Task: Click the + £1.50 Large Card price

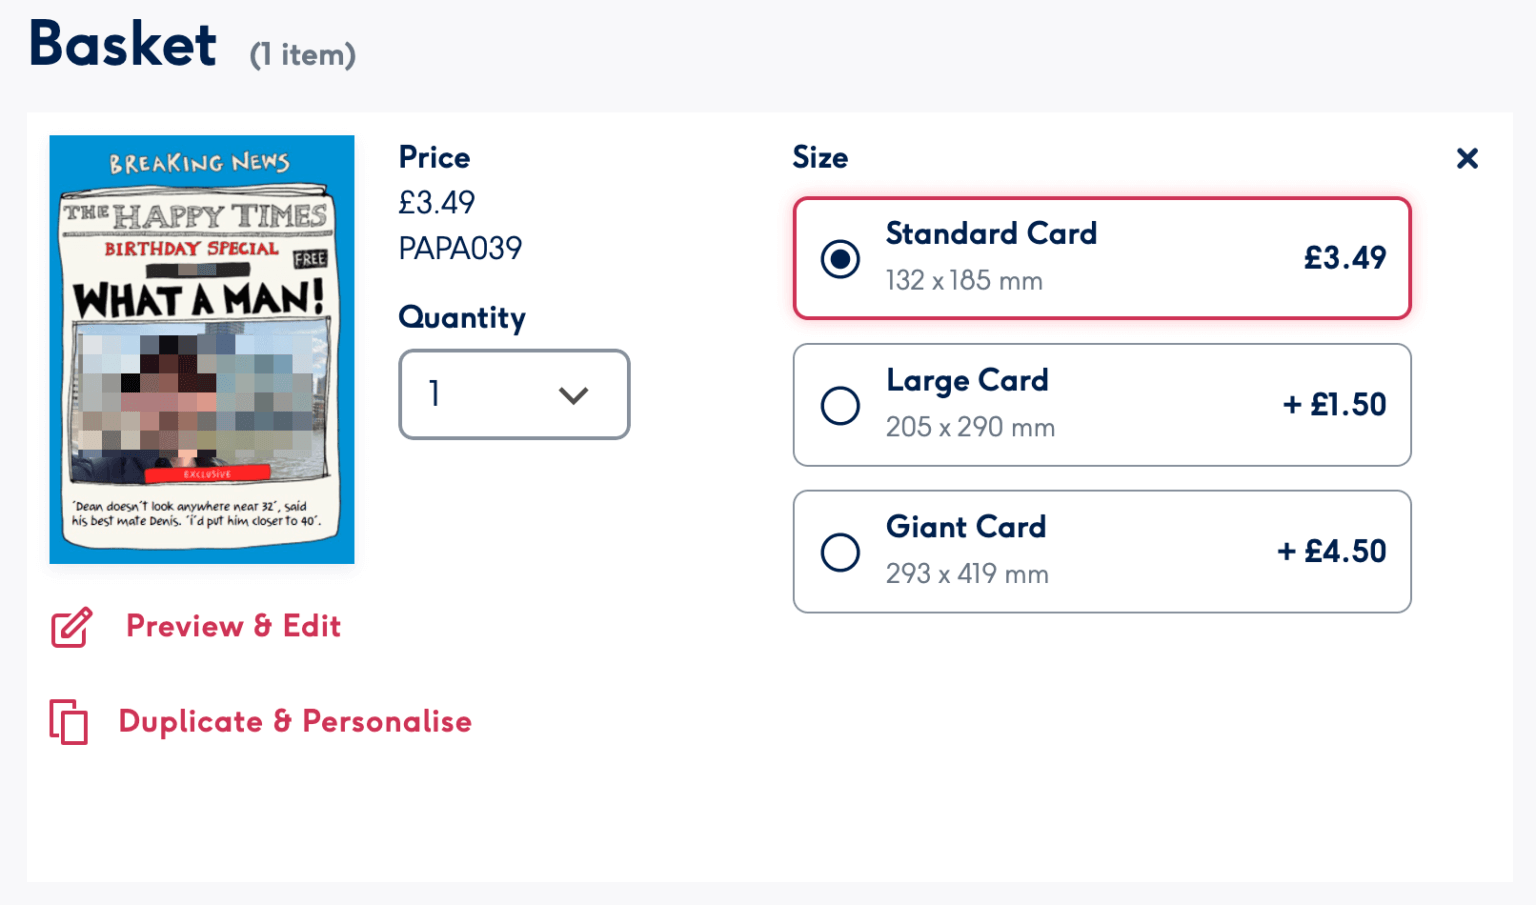Action: point(1334,405)
